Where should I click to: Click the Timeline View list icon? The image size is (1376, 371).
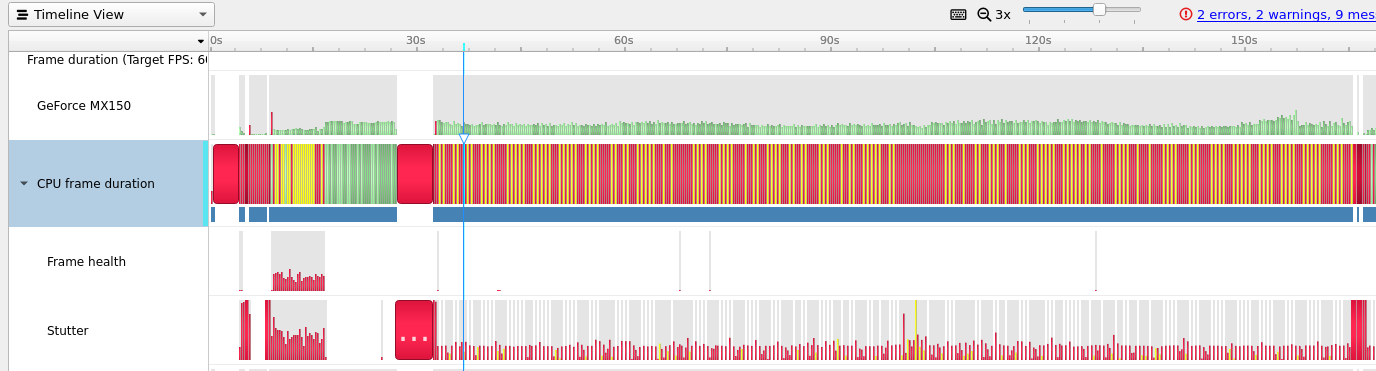point(22,15)
